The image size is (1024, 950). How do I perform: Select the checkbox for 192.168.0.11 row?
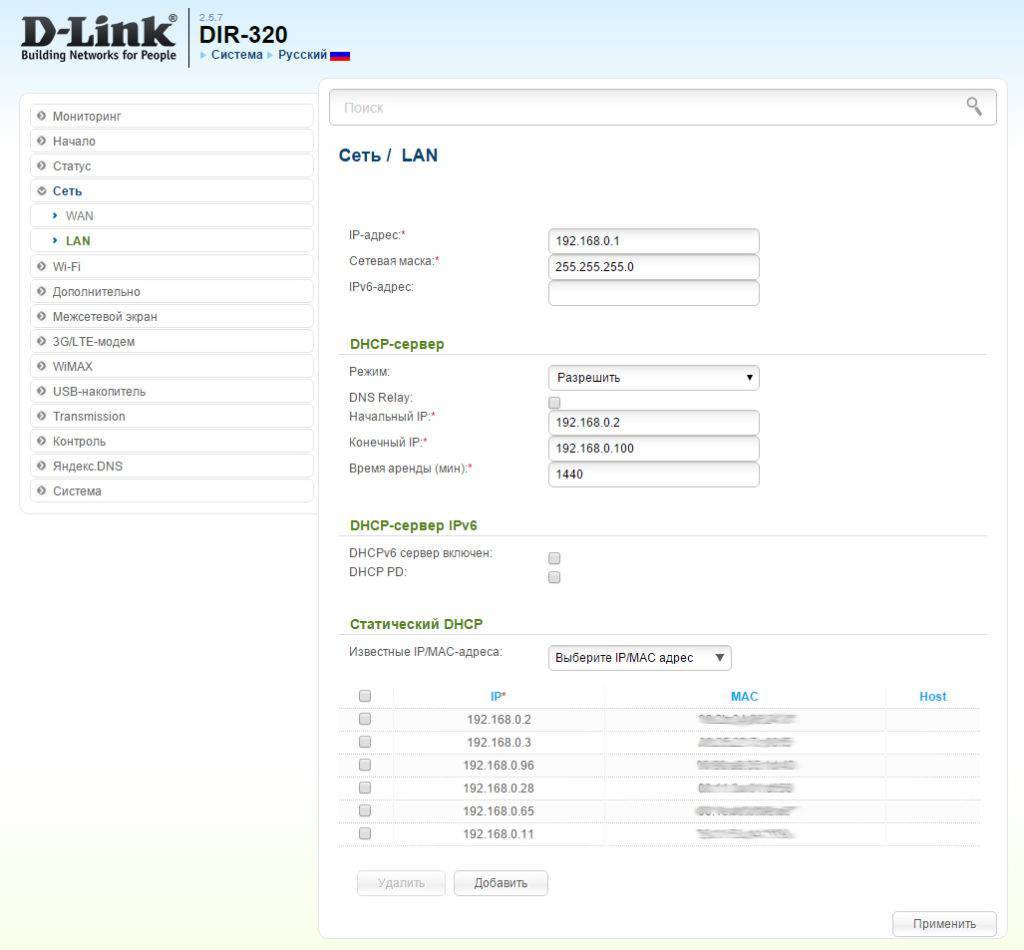[365, 833]
